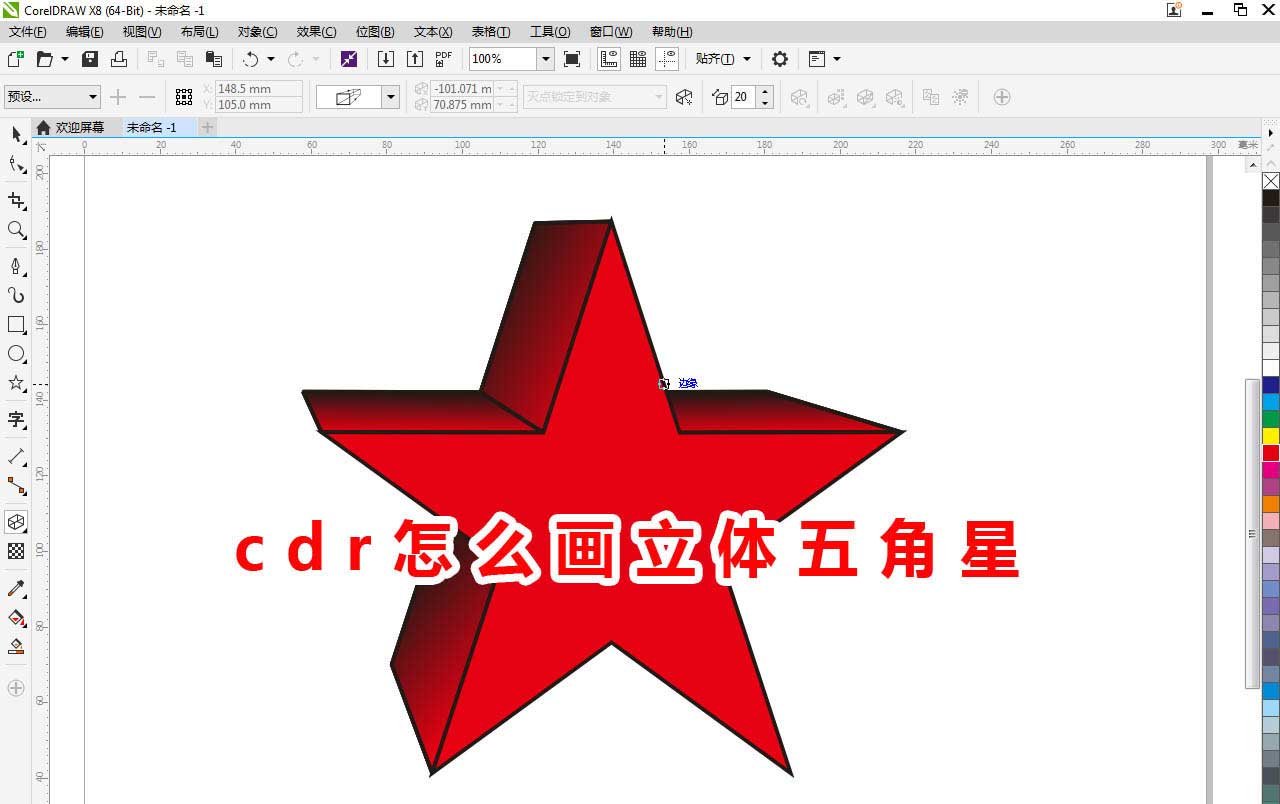This screenshot has width=1280, height=804.
Task: Pick the yellow swatch in palette
Action: [1270, 436]
